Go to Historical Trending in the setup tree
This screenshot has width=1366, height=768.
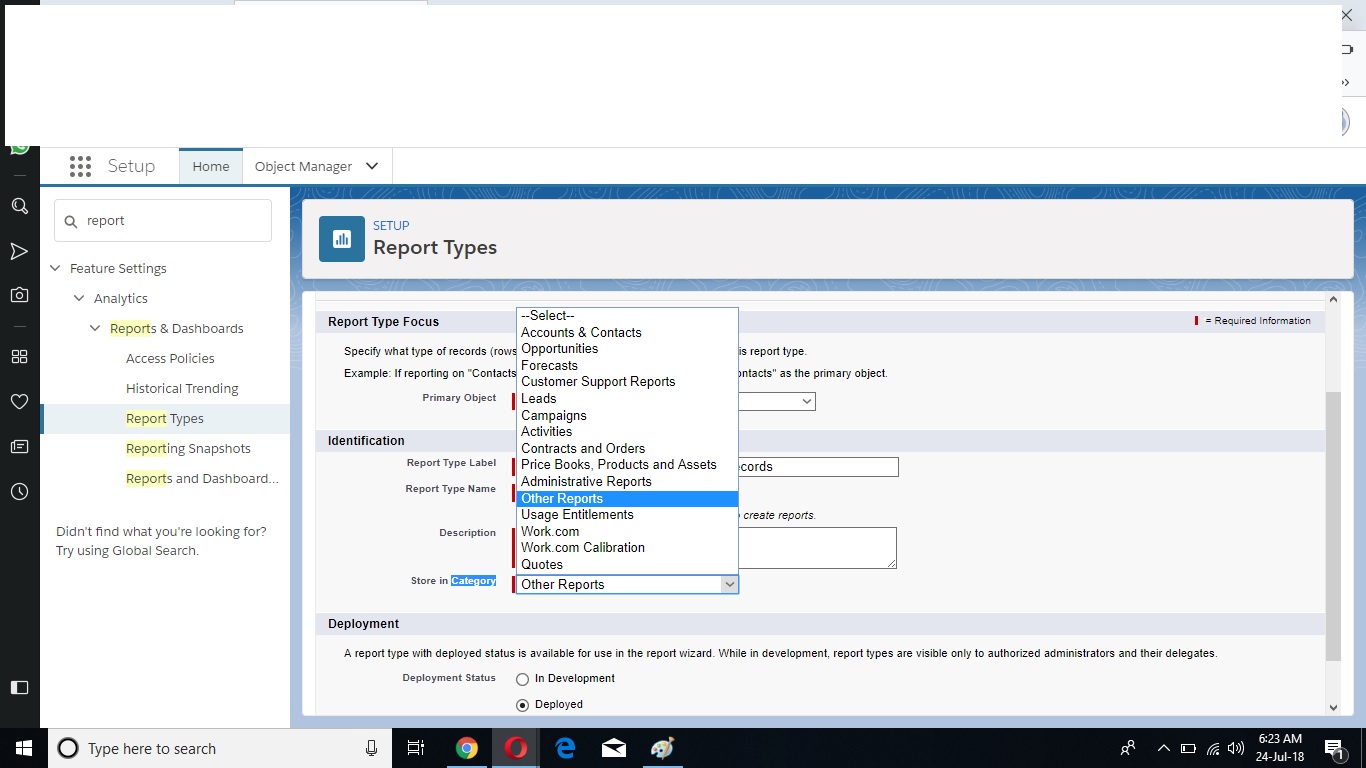[x=182, y=388]
